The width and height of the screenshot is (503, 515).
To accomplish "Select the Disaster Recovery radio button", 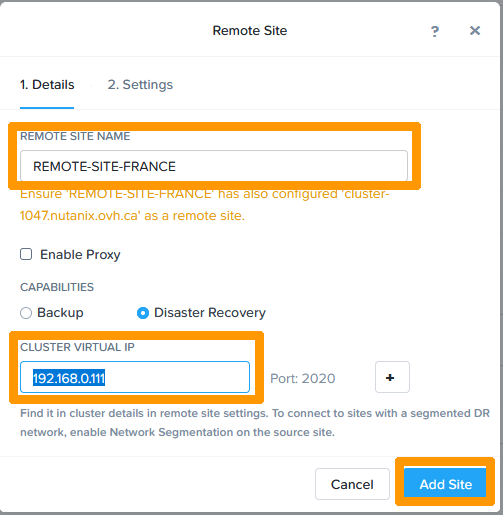I will 143,313.
